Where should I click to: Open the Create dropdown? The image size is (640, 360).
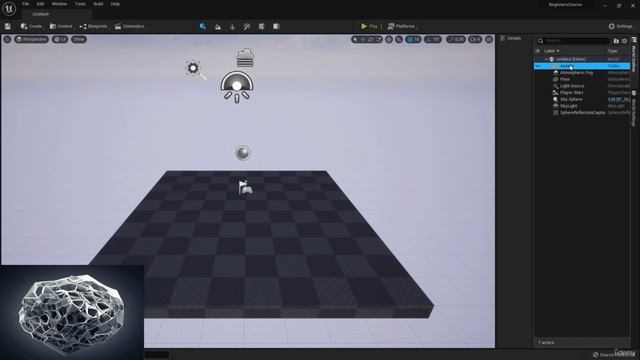point(32,27)
